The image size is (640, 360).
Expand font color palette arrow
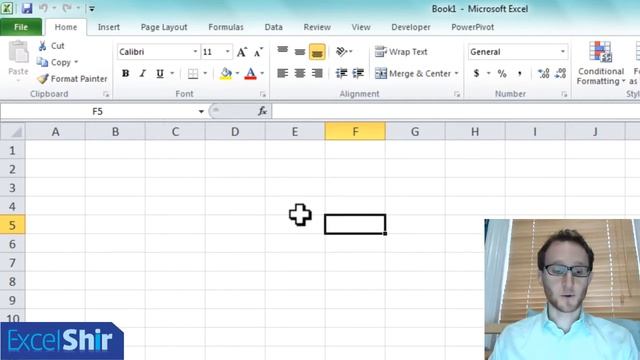tap(262, 73)
